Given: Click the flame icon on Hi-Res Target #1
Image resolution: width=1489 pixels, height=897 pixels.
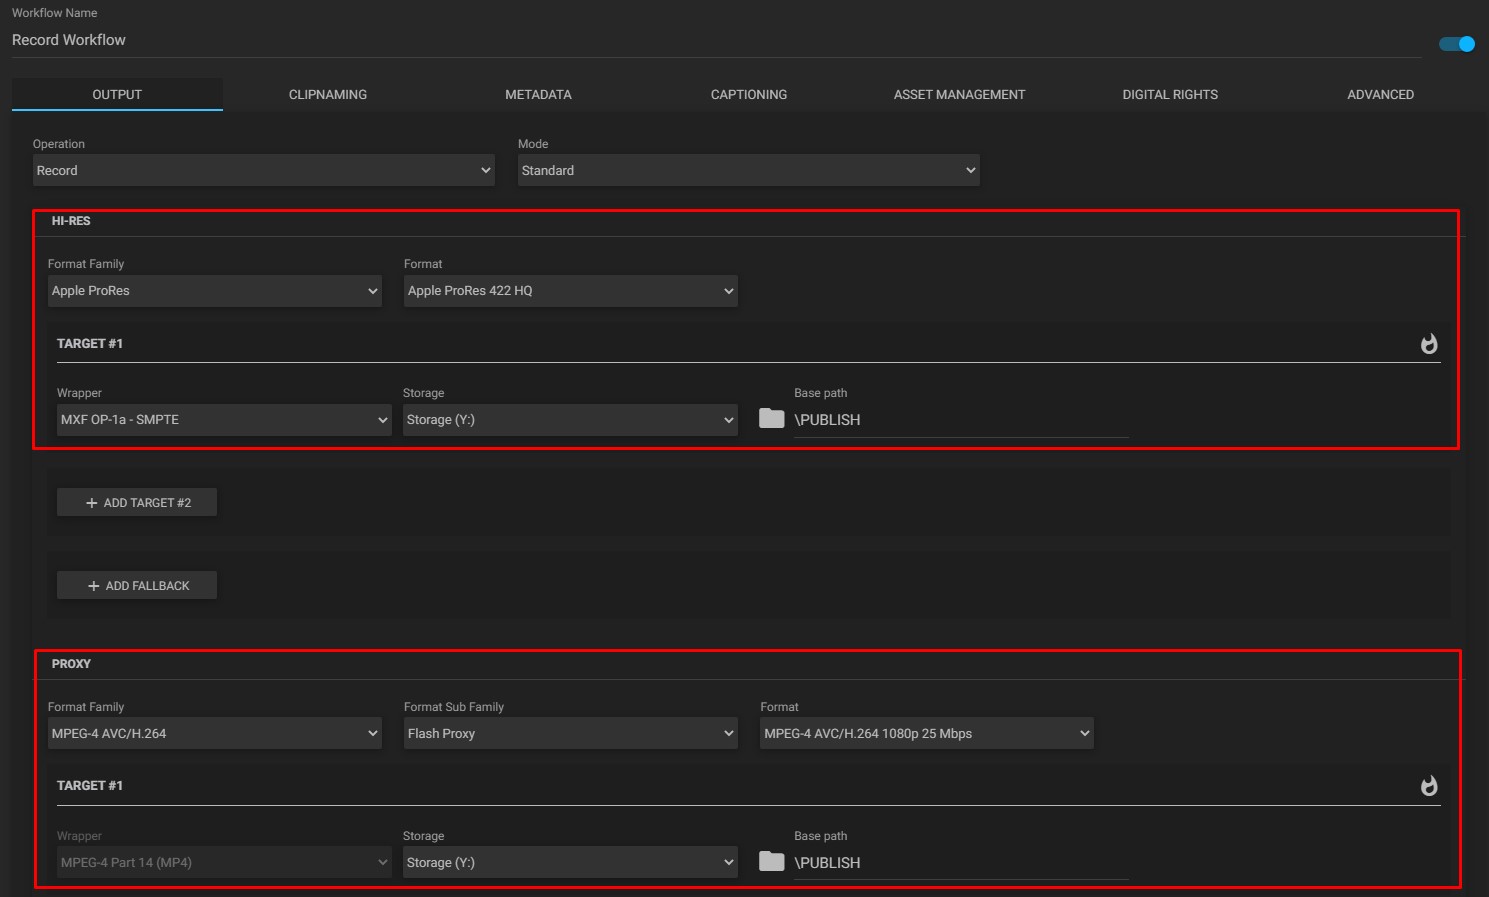Looking at the screenshot, I should 1428,343.
